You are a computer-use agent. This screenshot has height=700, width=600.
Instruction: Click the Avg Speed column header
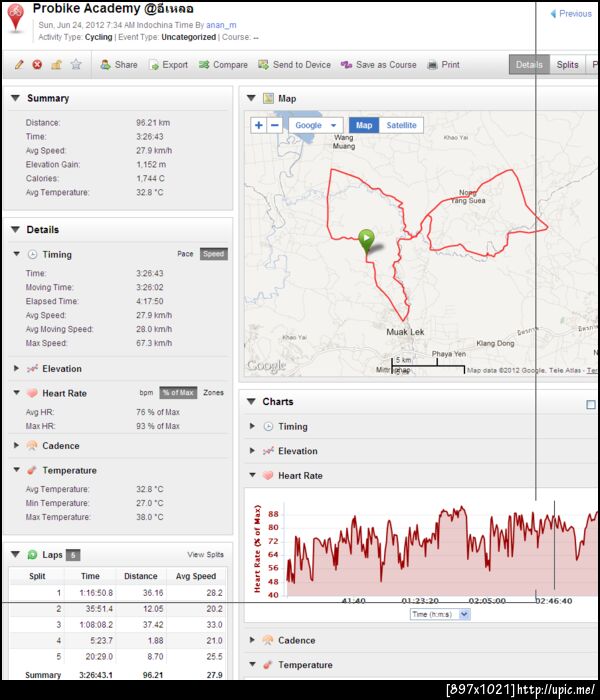196,576
